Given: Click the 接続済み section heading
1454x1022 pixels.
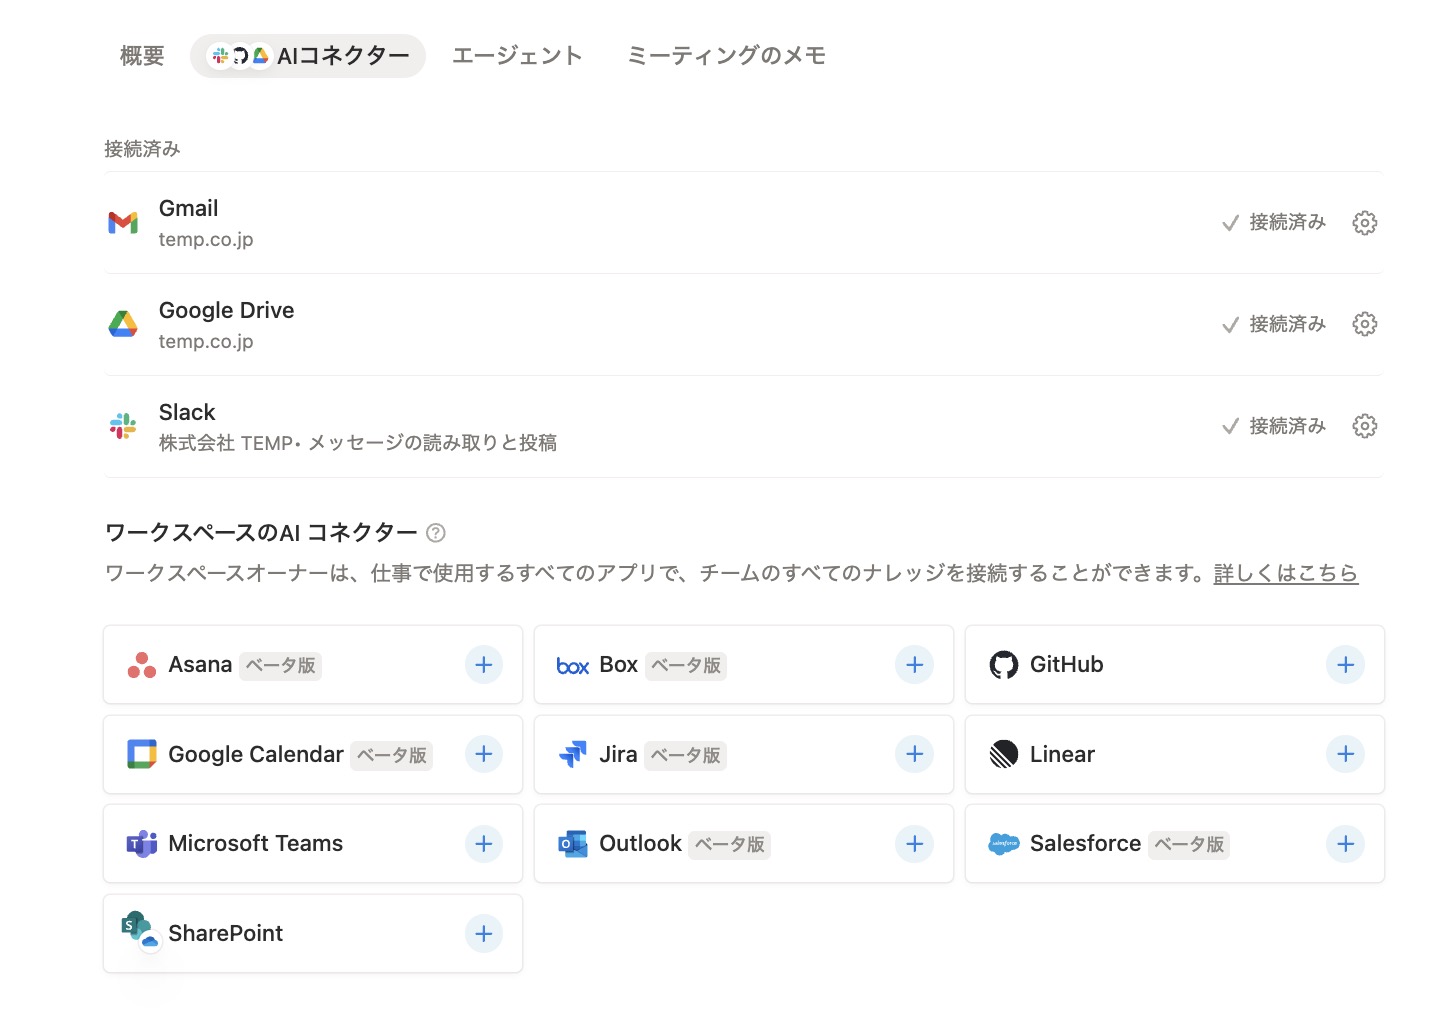Looking at the screenshot, I should (x=142, y=149).
